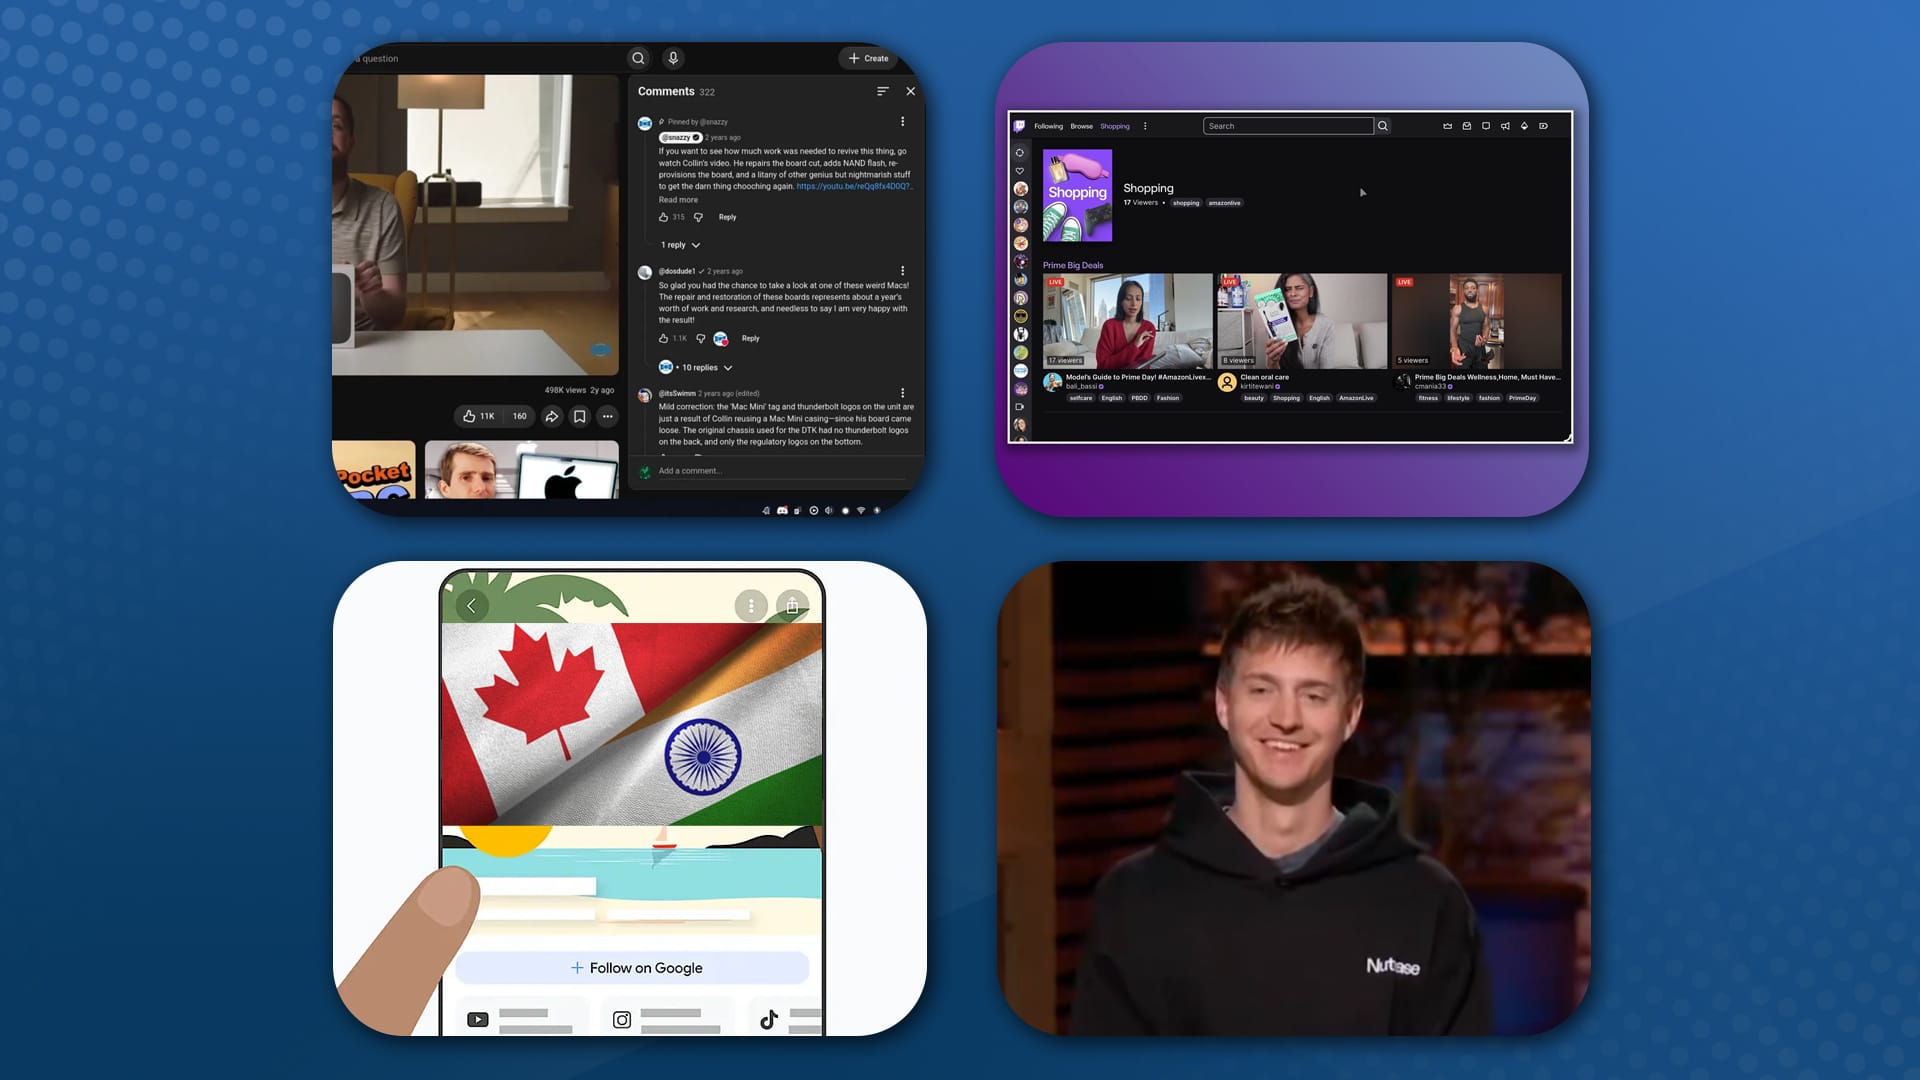Click the YouTube voice search microphone
The image size is (1920, 1080).
click(x=673, y=58)
